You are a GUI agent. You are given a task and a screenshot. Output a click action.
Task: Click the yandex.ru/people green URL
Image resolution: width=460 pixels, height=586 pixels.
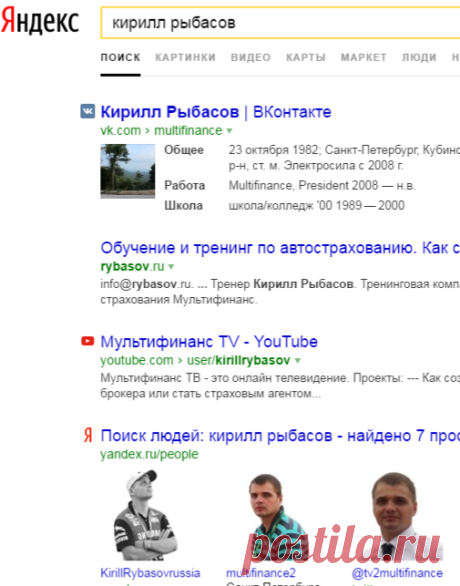pyautogui.click(x=149, y=454)
